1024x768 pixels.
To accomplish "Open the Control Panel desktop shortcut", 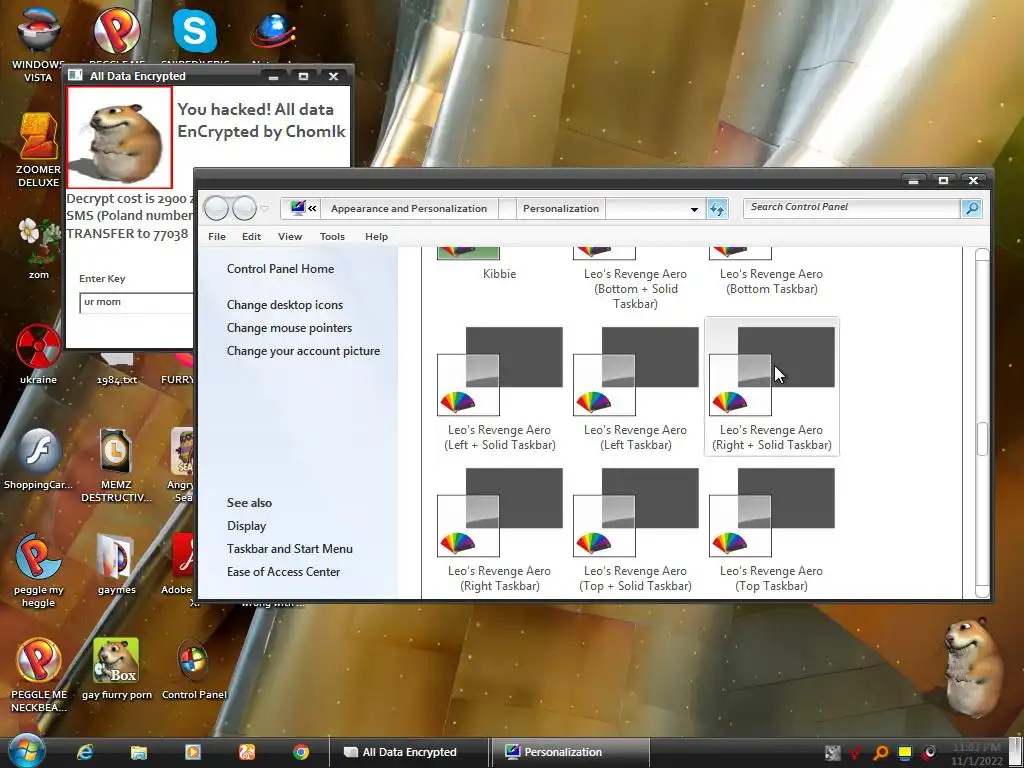I will point(194,669).
